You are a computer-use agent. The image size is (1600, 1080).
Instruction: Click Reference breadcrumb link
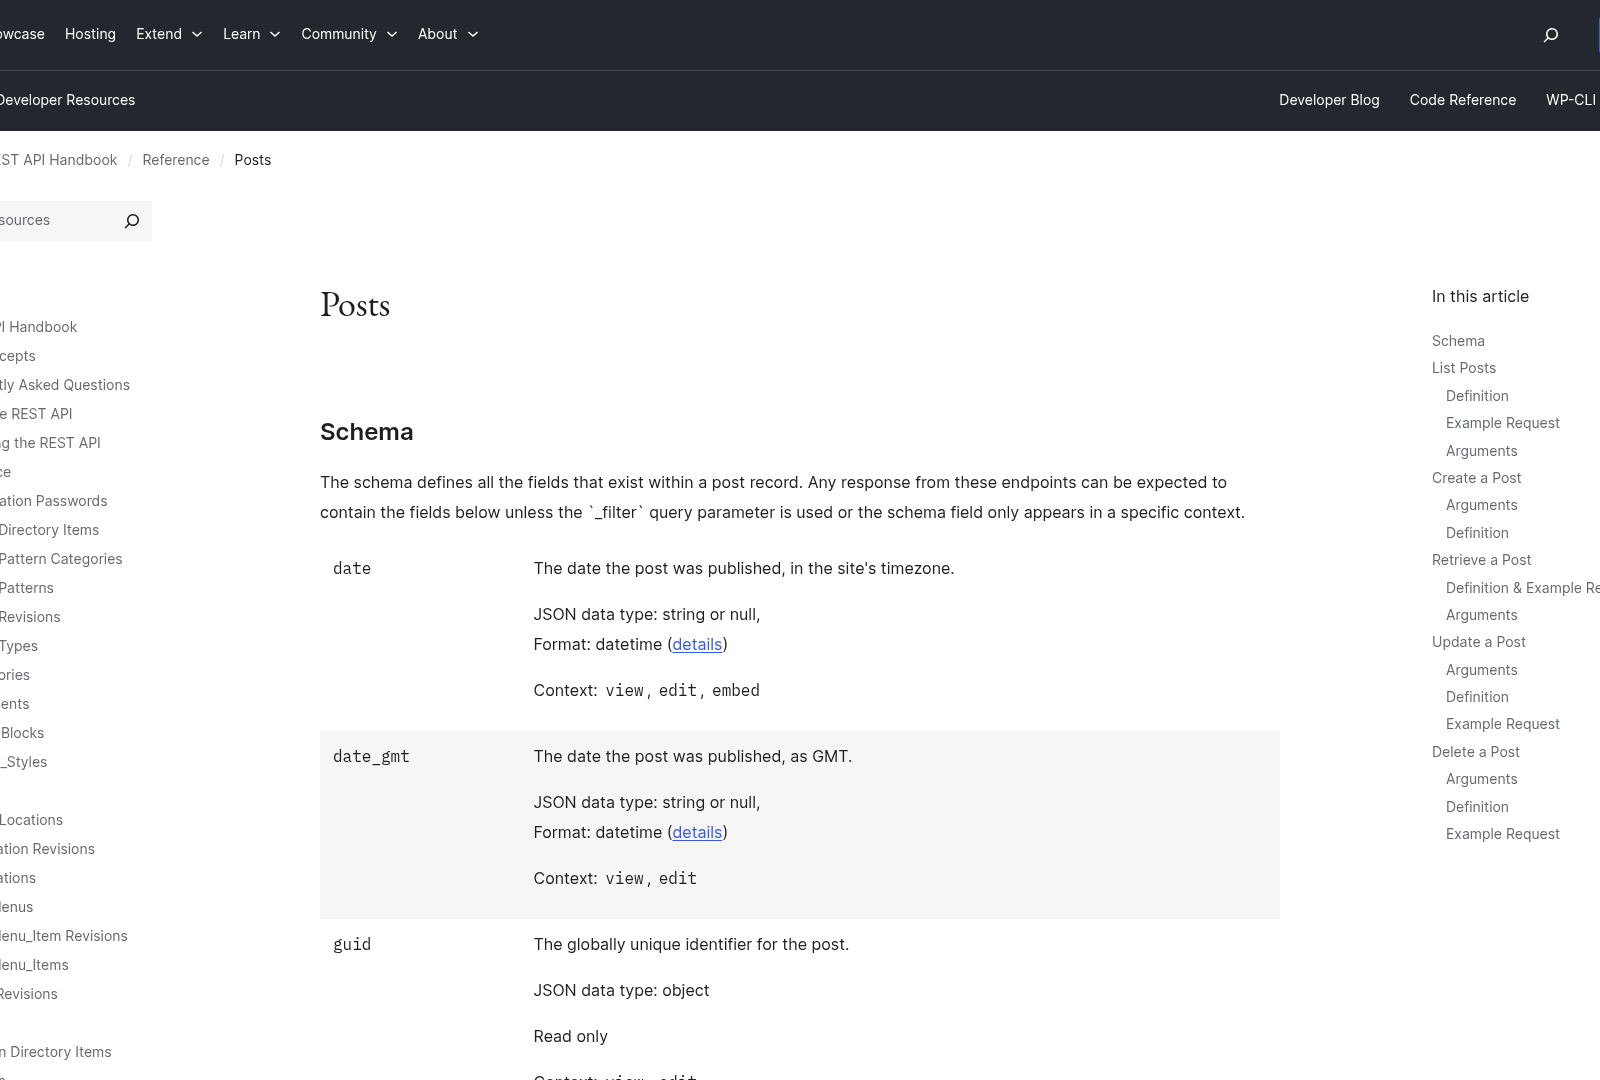coord(176,160)
